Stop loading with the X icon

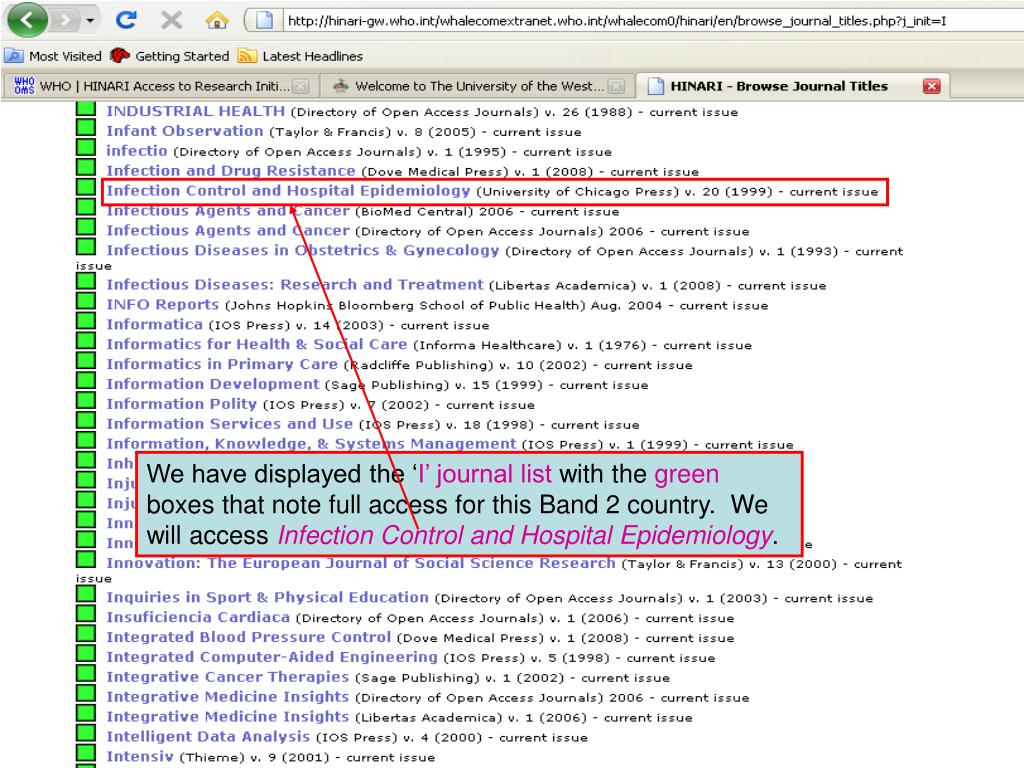(171, 20)
